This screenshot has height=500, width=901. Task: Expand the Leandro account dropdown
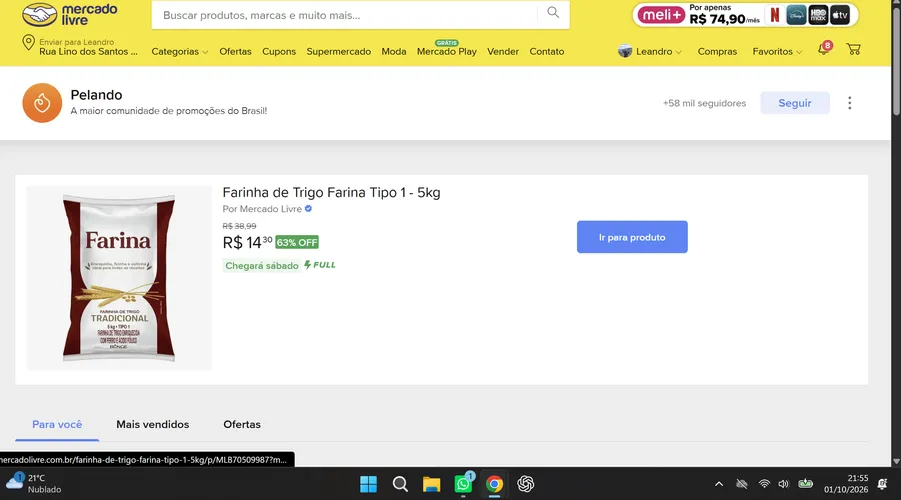click(658, 51)
